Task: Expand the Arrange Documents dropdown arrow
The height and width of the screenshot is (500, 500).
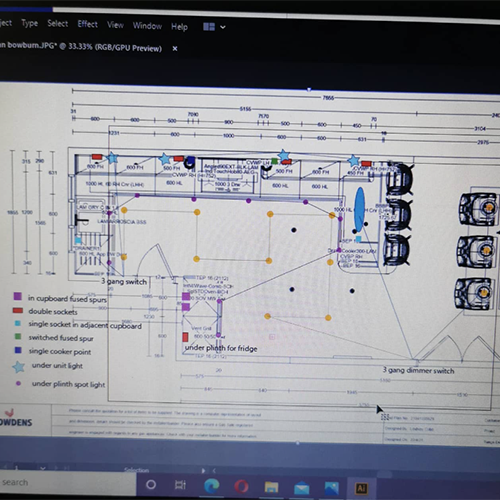Action: (x=223, y=27)
